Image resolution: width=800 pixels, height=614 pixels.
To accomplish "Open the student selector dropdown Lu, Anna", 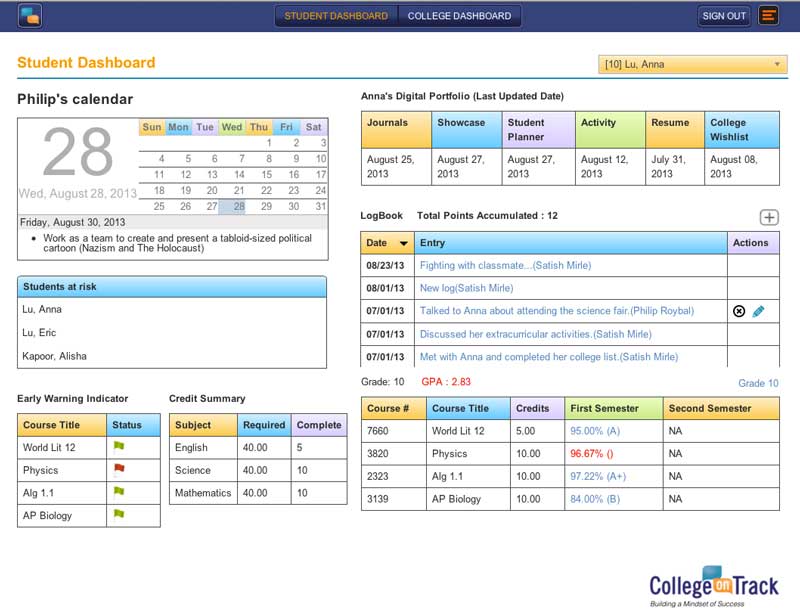I will (692, 64).
